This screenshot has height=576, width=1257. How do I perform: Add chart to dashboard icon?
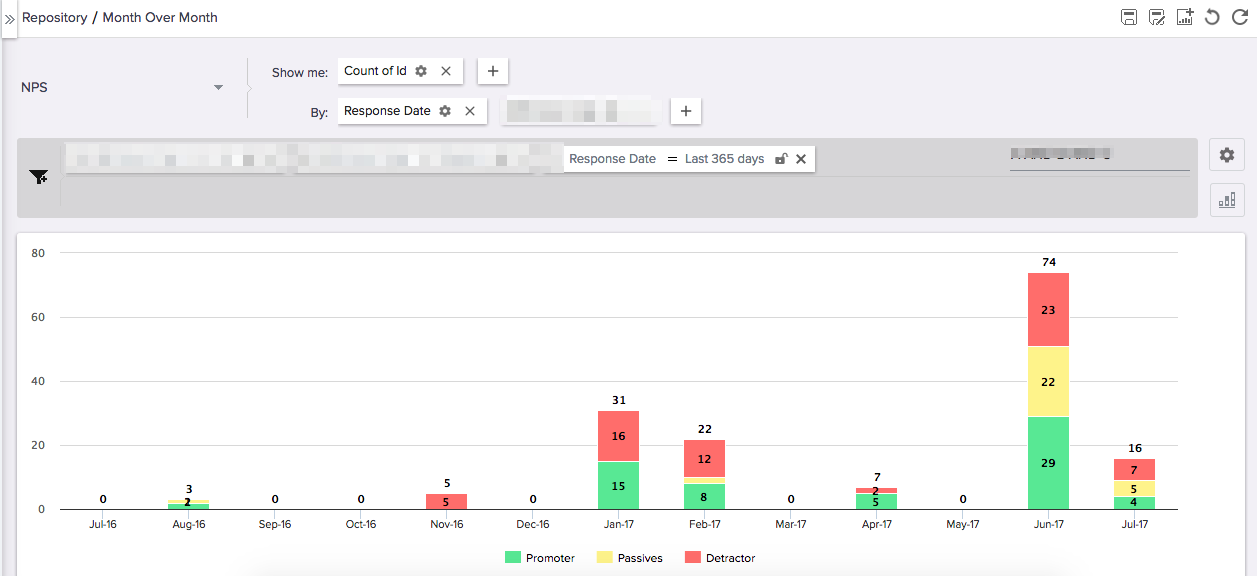(x=1185, y=17)
